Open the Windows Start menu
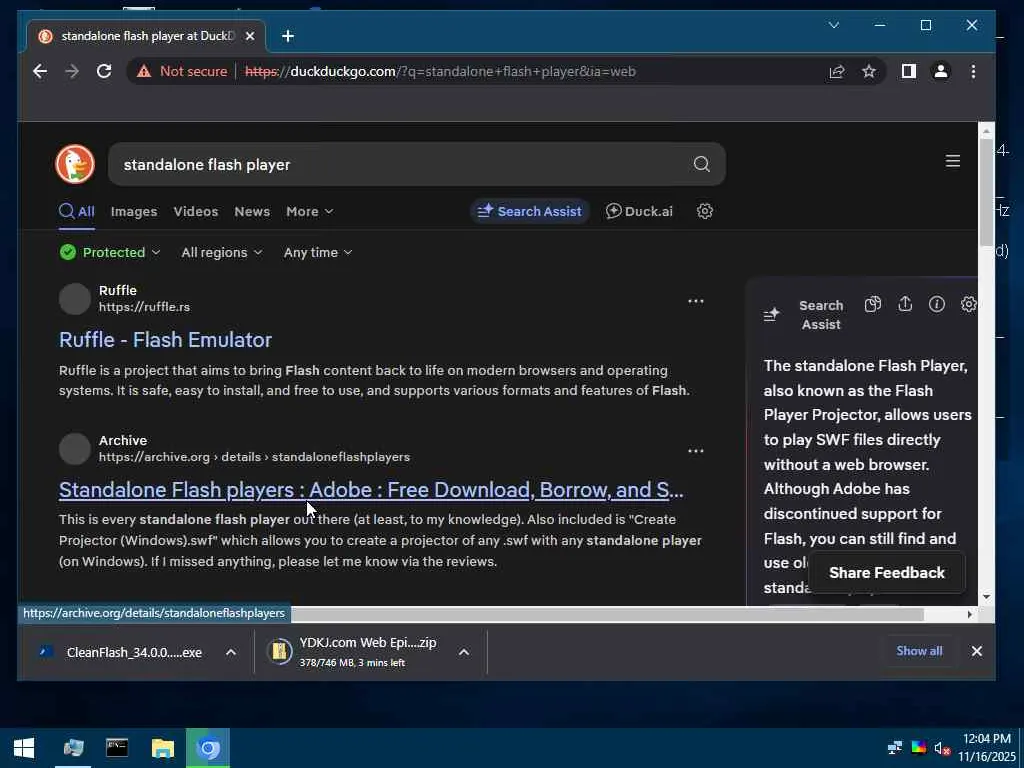 (24, 748)
